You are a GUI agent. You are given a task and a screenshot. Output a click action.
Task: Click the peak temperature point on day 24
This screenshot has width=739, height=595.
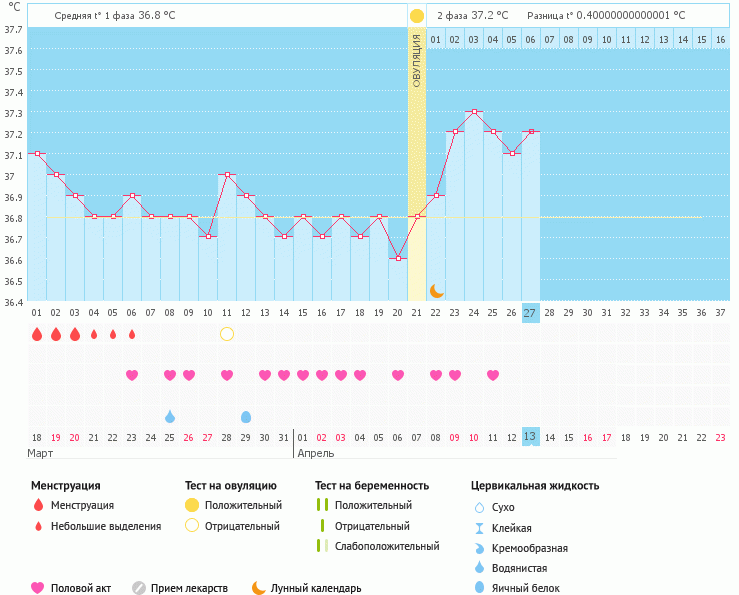pyautogui.click(x=474, y=112)
